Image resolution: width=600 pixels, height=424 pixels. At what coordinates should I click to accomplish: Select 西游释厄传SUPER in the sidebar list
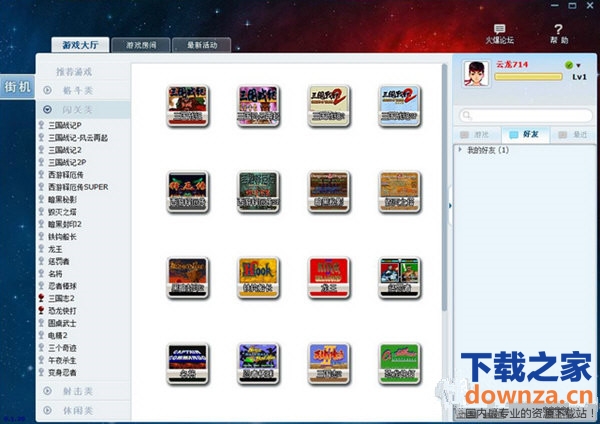click(x=78, y=187)
